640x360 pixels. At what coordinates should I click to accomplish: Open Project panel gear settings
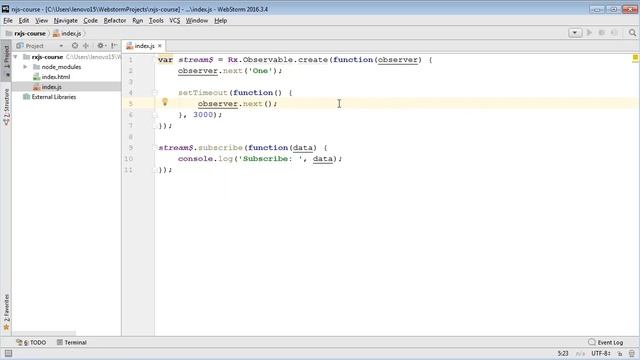(x=101, y=46)
